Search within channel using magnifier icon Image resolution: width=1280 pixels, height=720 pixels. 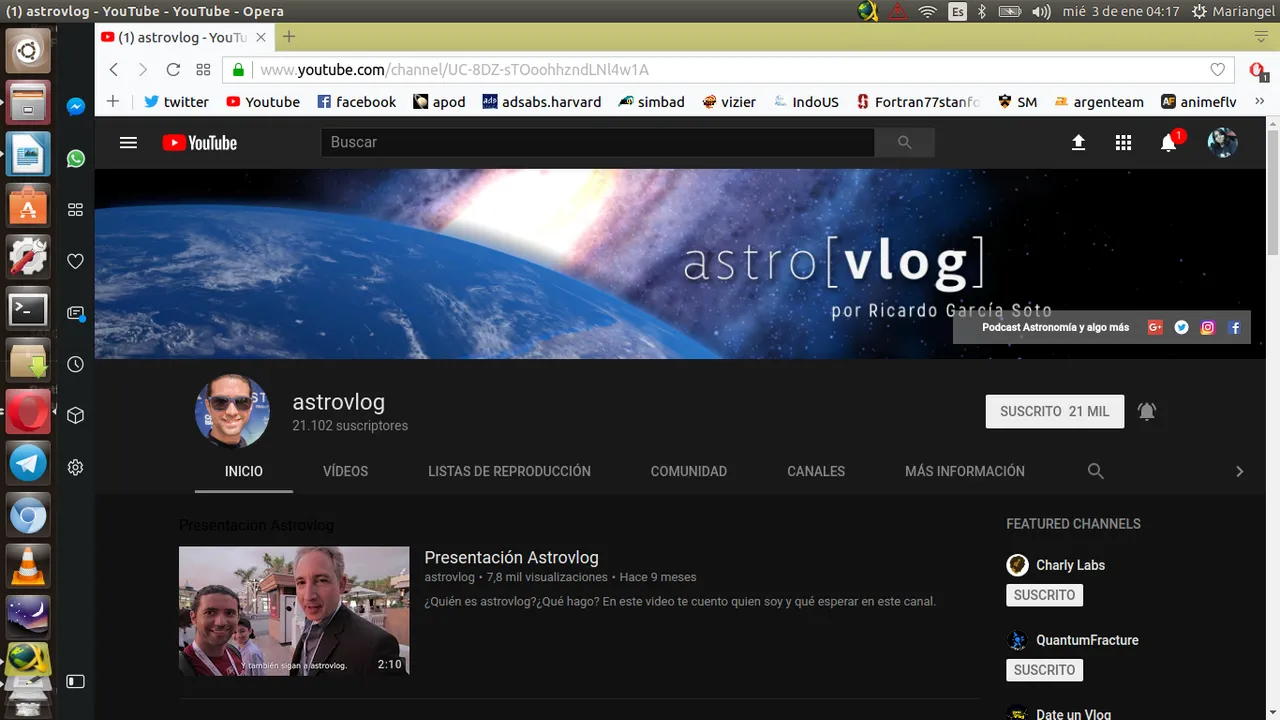tap(1095, 471)
